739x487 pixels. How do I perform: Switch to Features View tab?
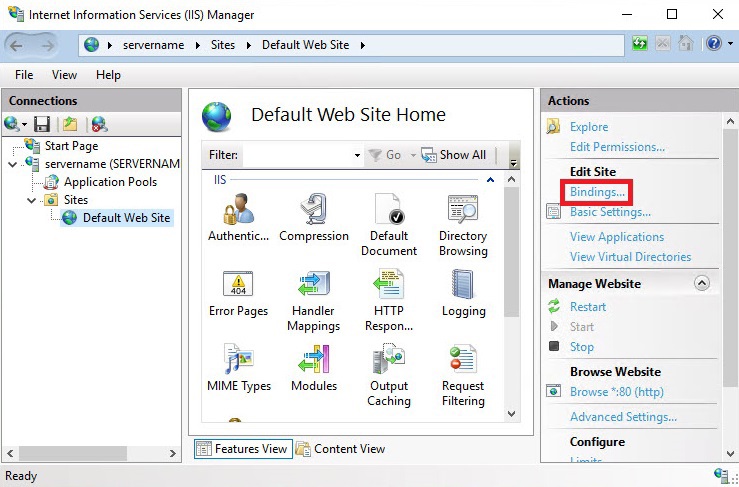point(243,449)
